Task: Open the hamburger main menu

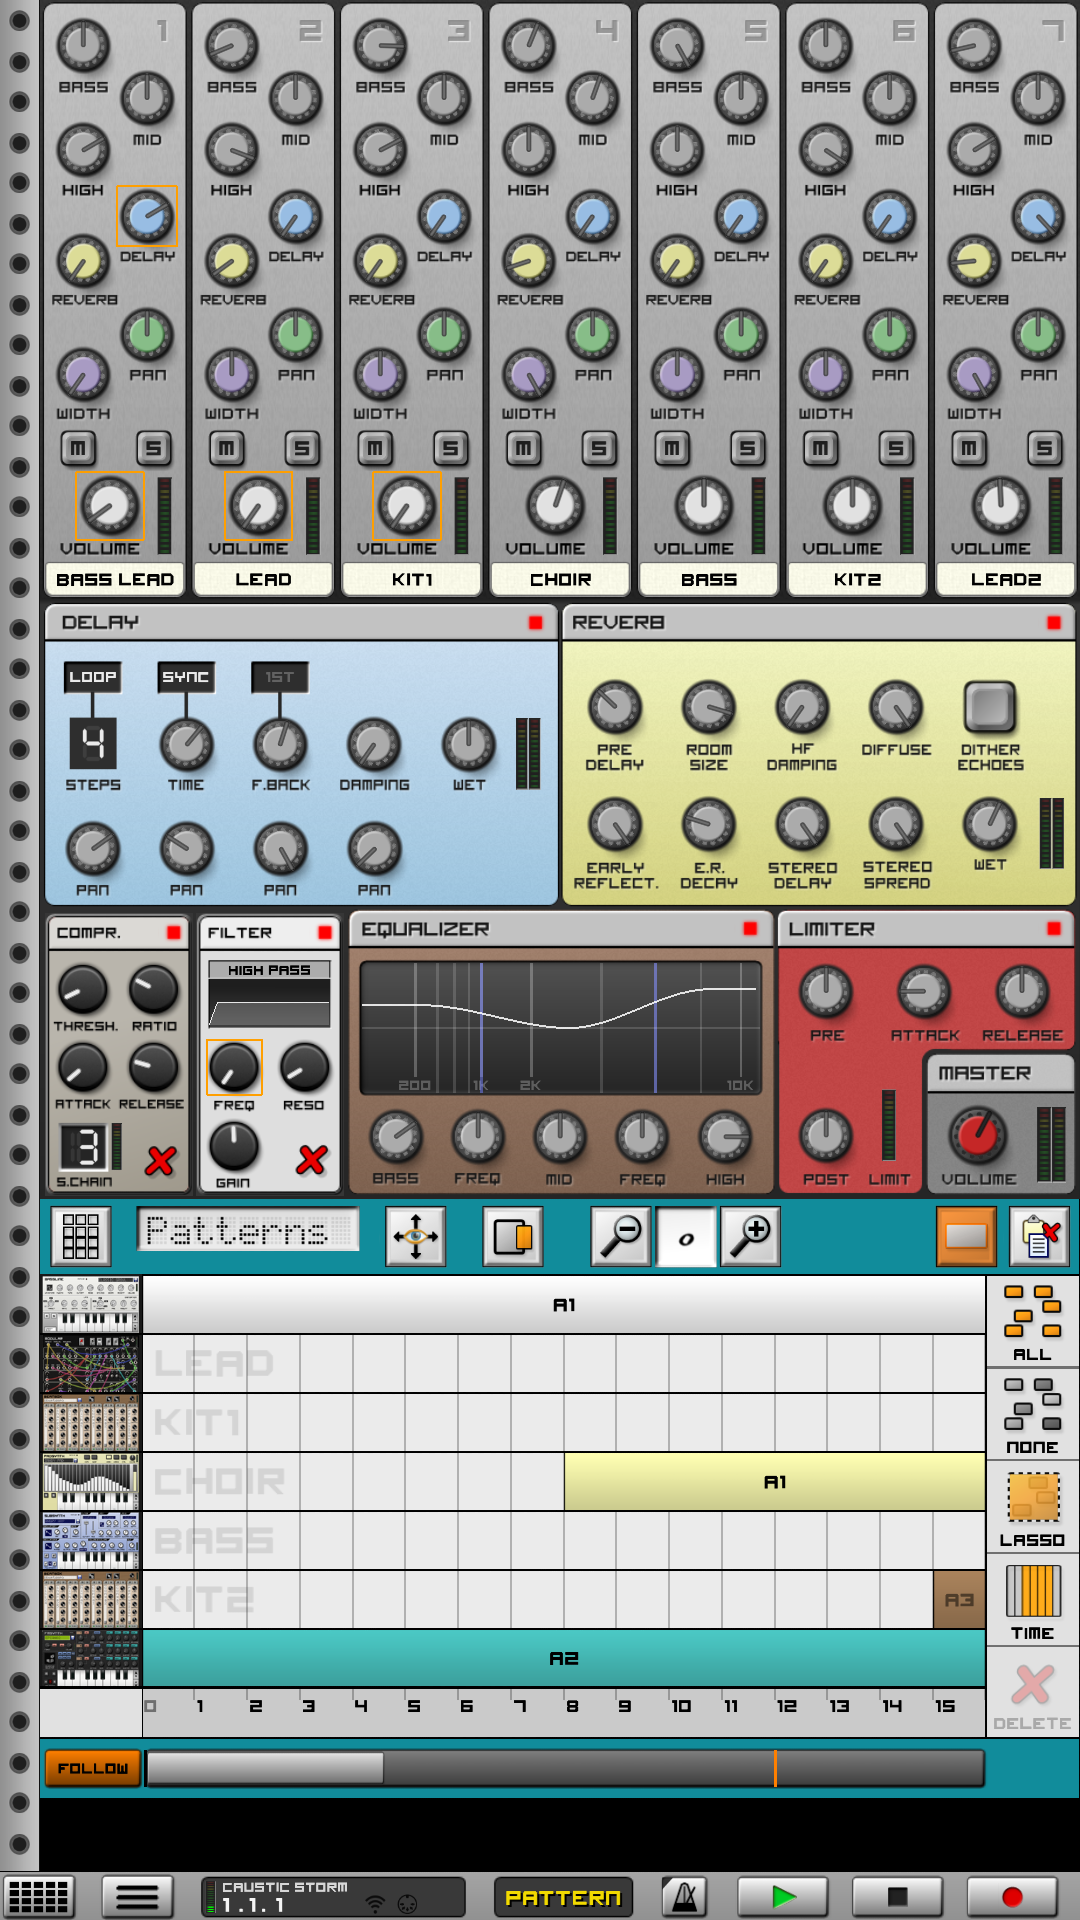Action: point(137,1896)
